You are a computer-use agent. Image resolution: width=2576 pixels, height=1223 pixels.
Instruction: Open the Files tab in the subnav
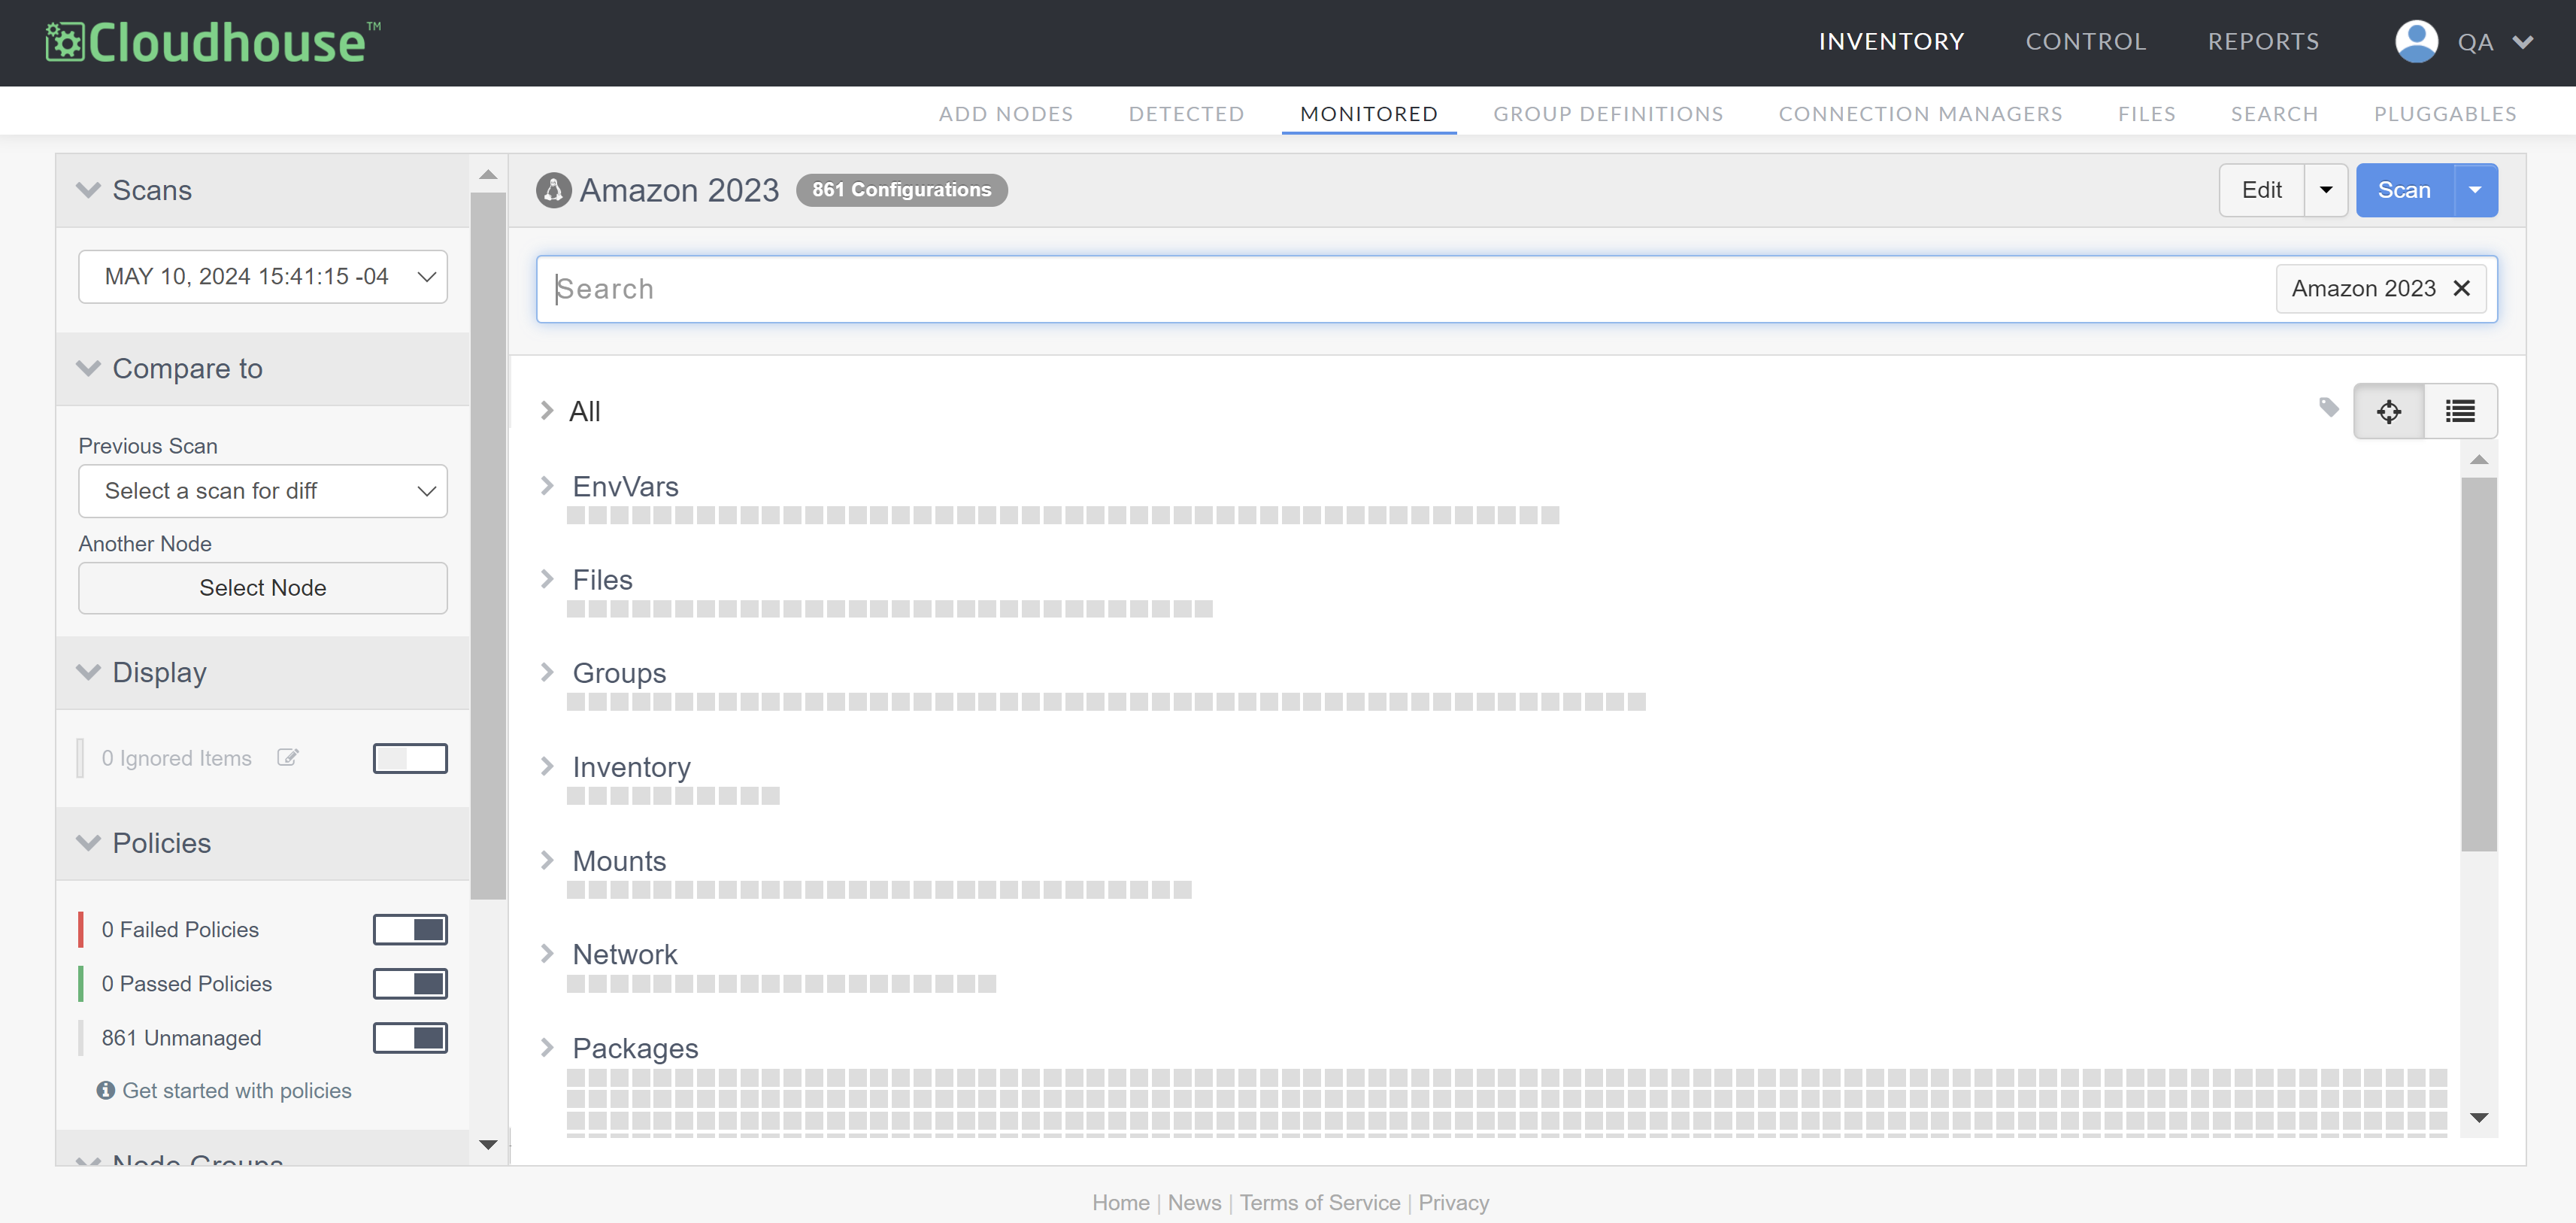(2146, 114)
